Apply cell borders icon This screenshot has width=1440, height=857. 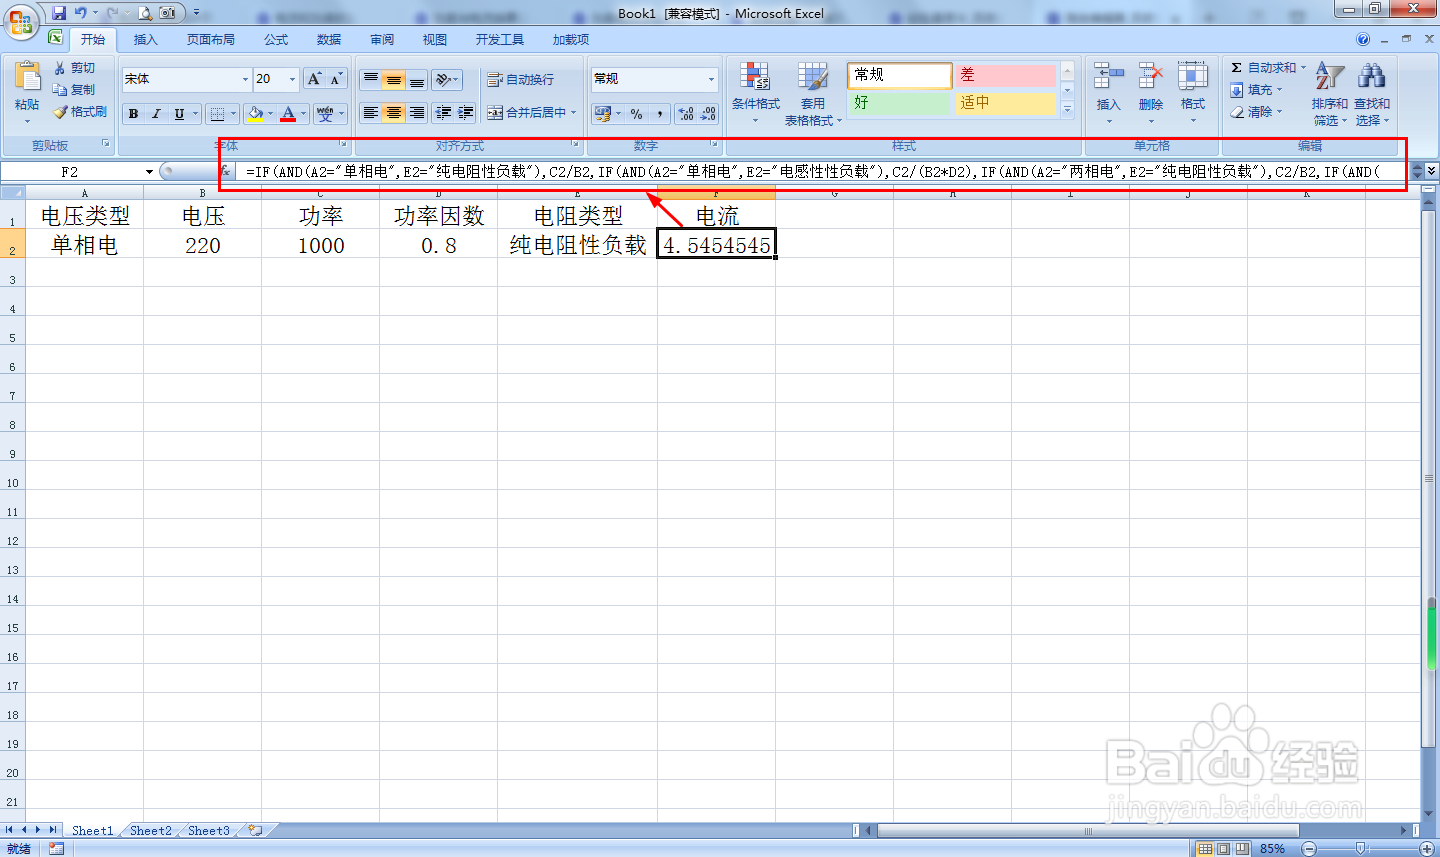click(x=217, y=114)
